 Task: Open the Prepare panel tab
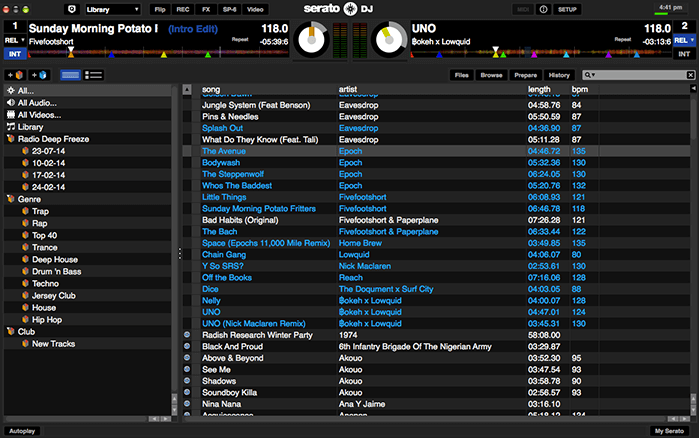pyautogui.click(x=526, y=75)
